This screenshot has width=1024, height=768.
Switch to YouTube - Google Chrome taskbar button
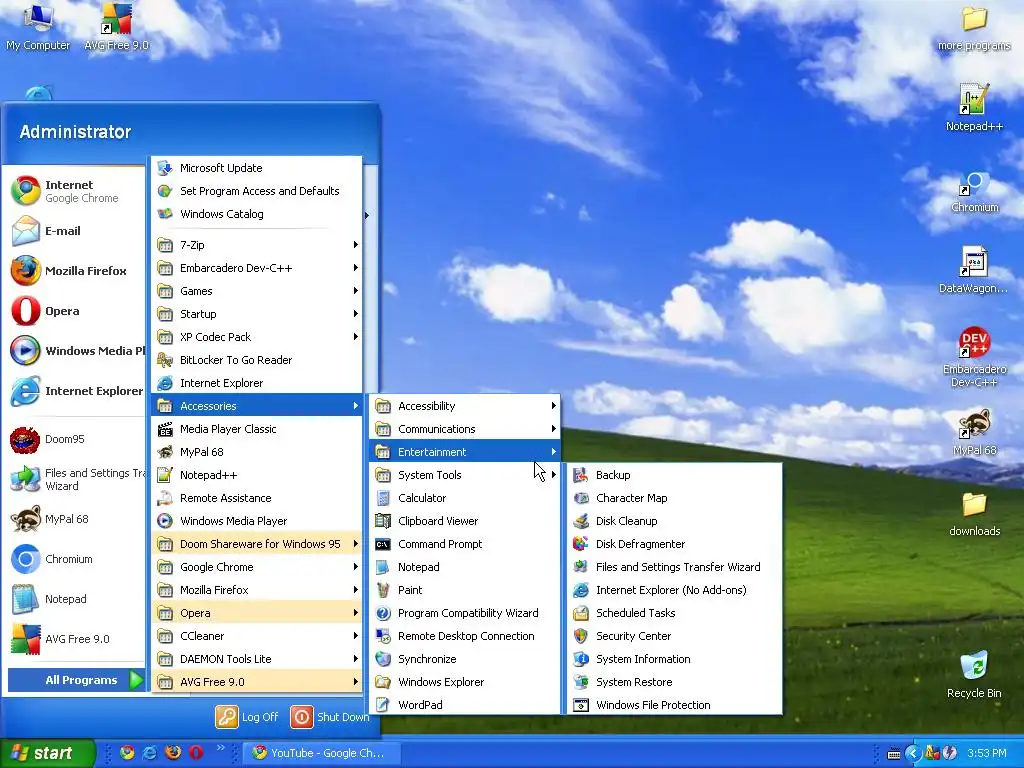click(x=321, y=753)
